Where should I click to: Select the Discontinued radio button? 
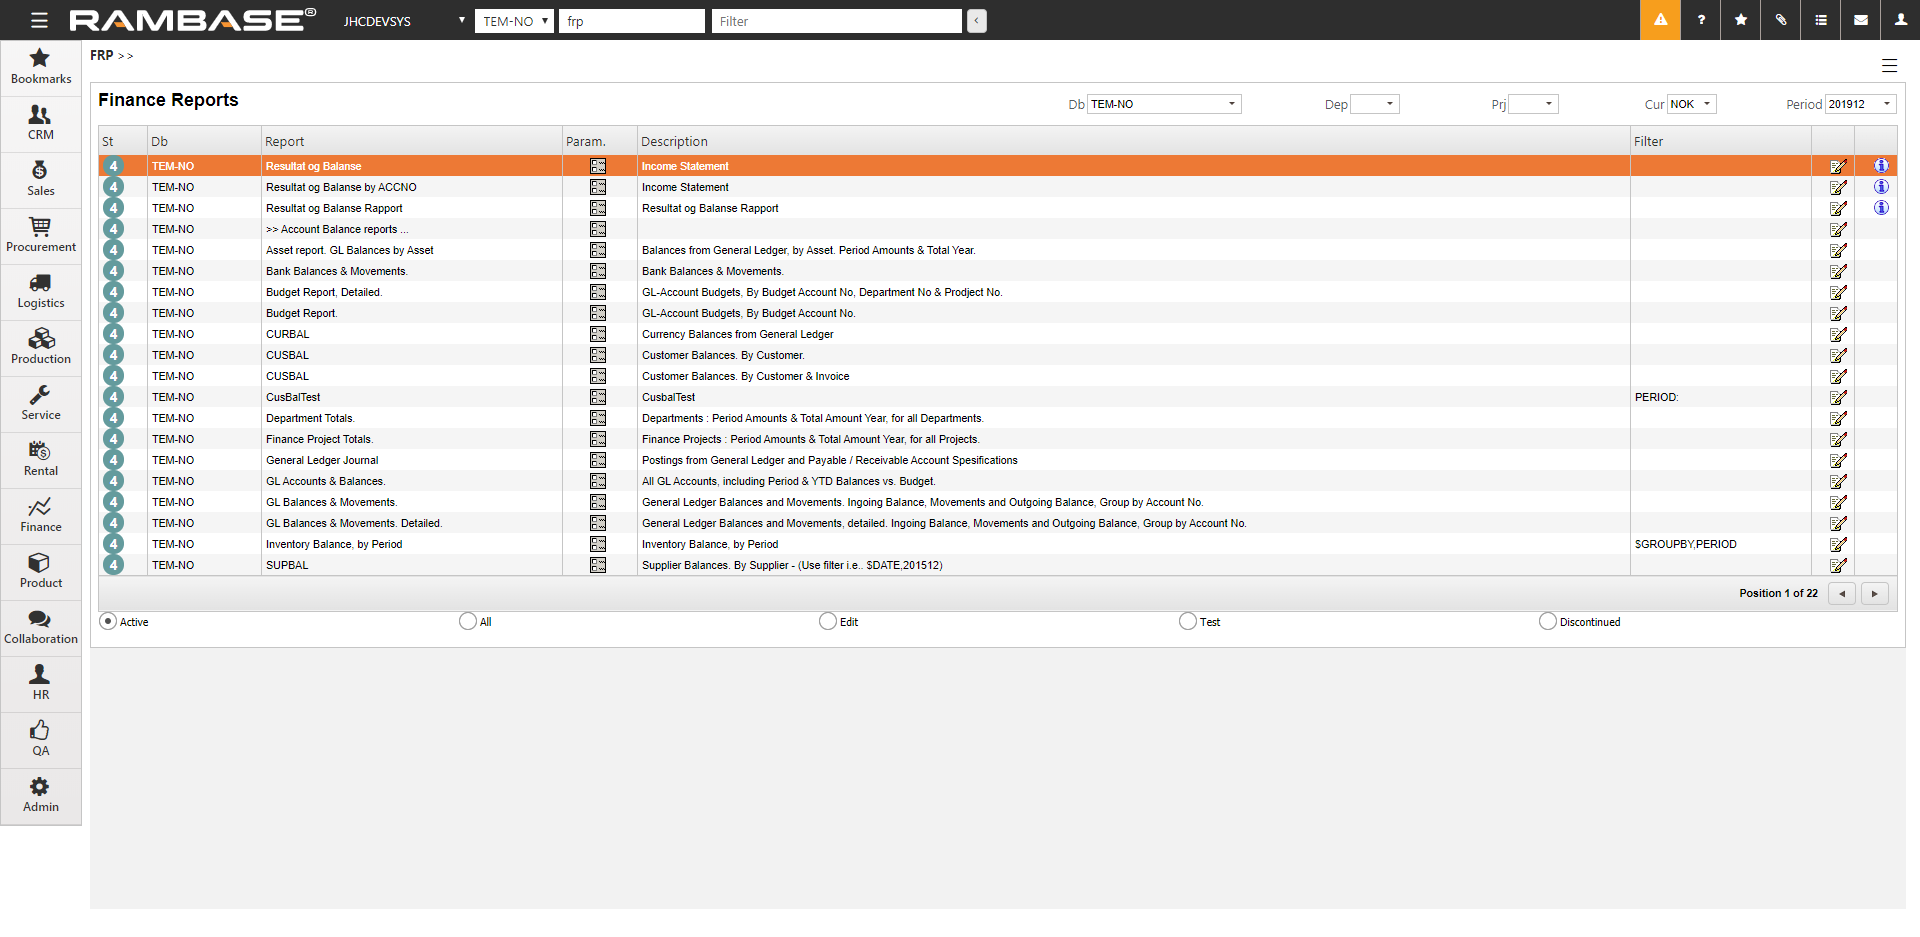(1548, 621)
